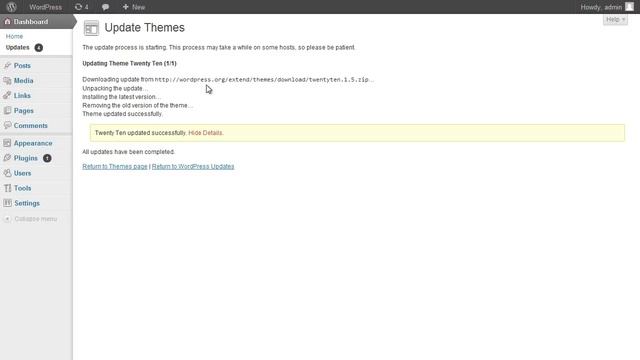Return to Themes page link

tap(115, 167)
